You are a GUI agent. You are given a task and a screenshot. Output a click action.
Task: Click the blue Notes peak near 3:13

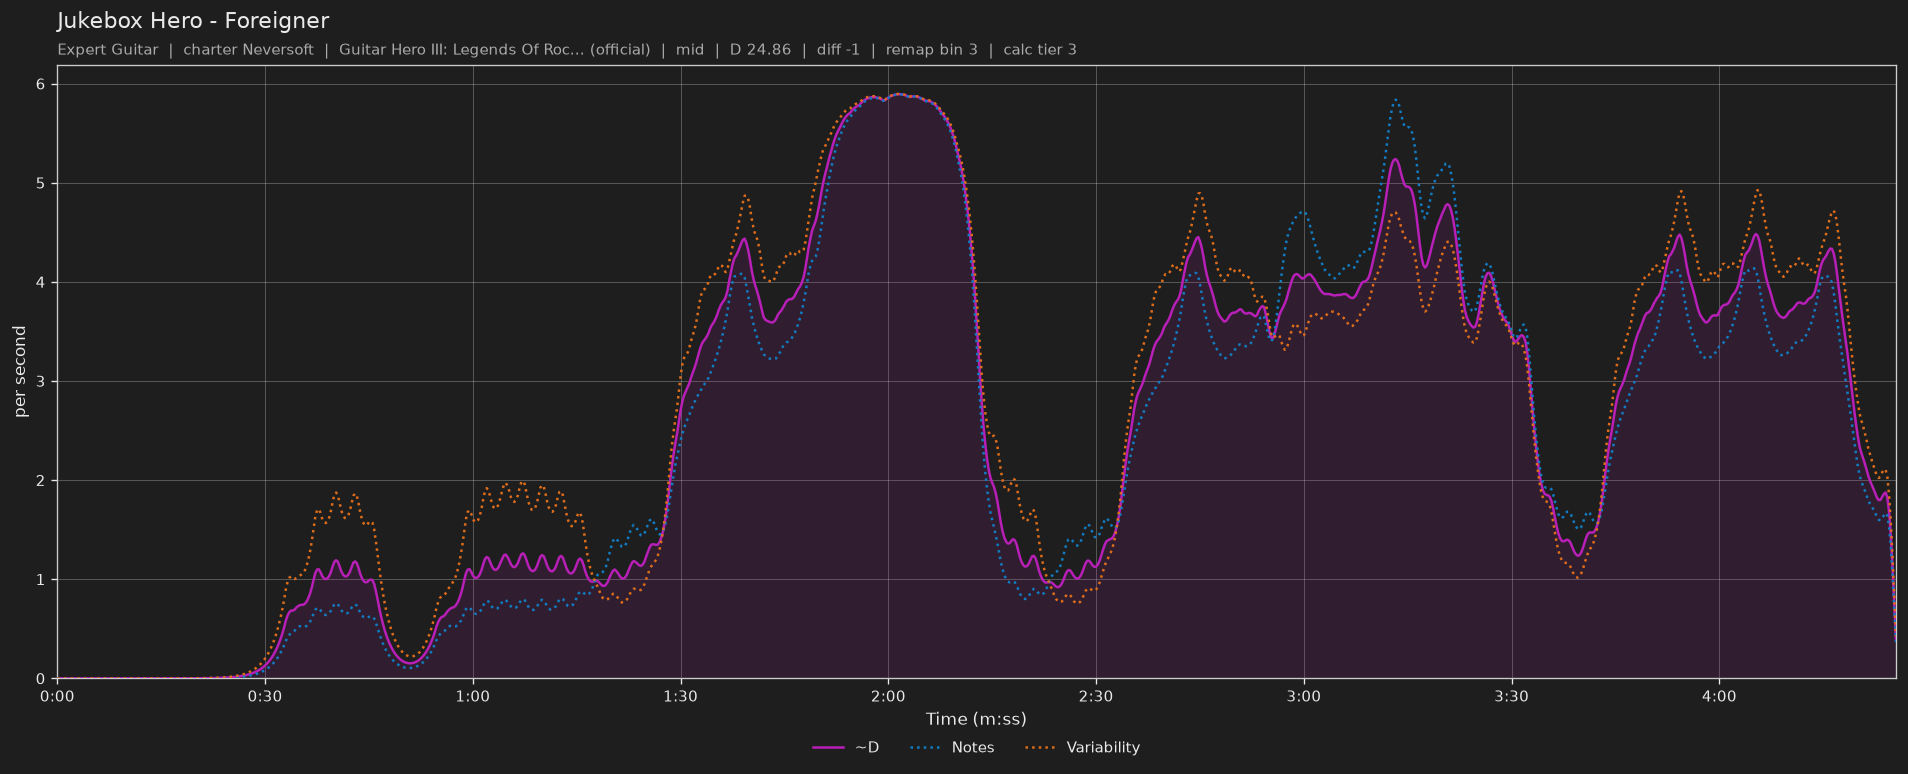1395,99
